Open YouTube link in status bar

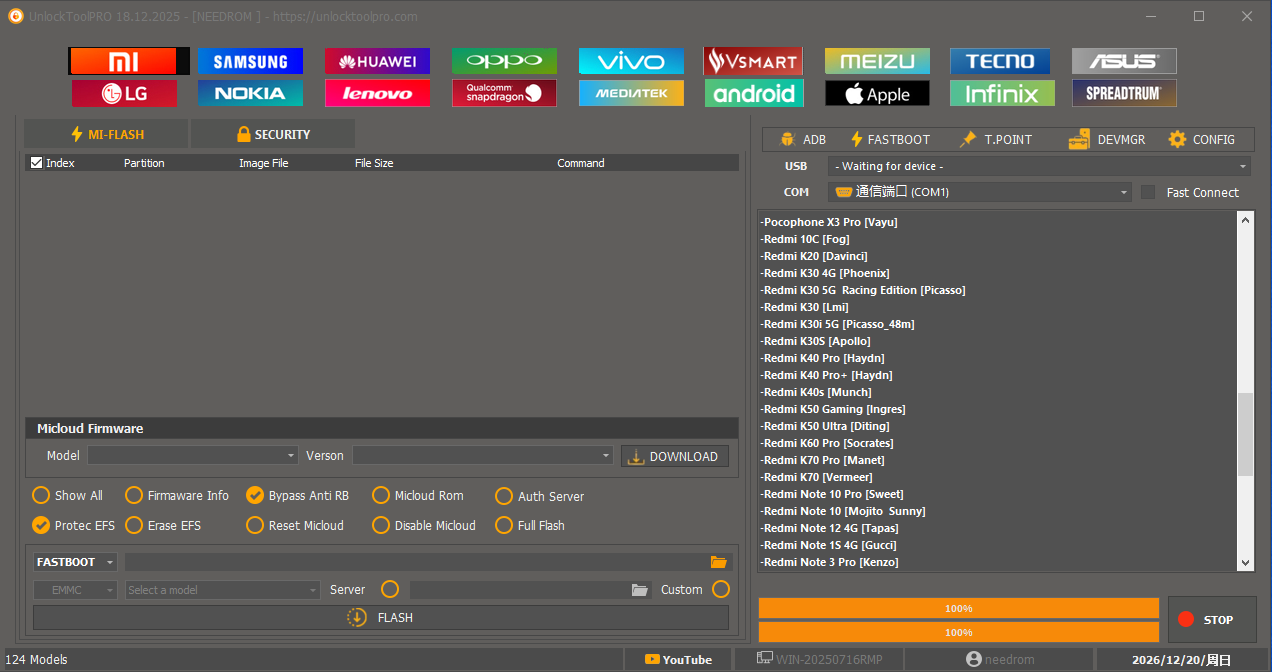click(x=679, y=660)
